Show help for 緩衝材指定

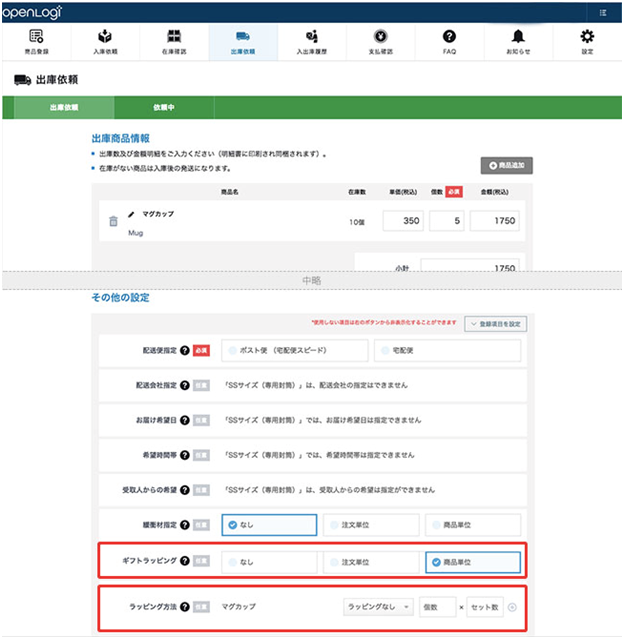185,525
